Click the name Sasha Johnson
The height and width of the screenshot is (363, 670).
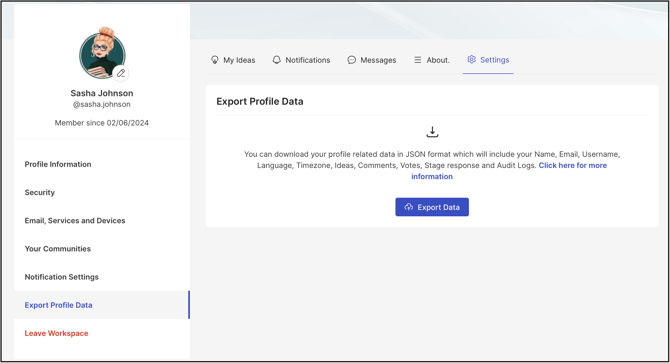coord(102,93)
